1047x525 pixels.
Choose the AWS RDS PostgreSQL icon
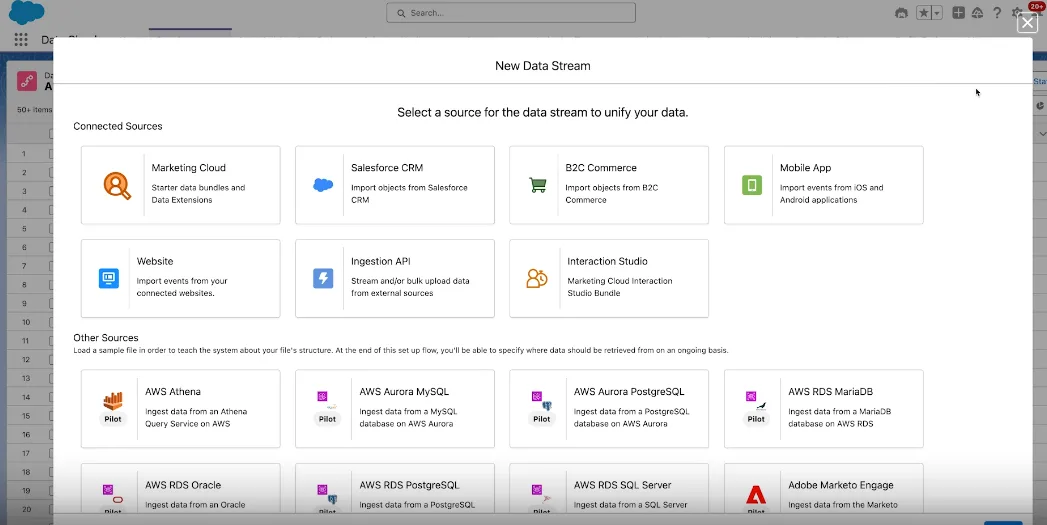[327, 494]
